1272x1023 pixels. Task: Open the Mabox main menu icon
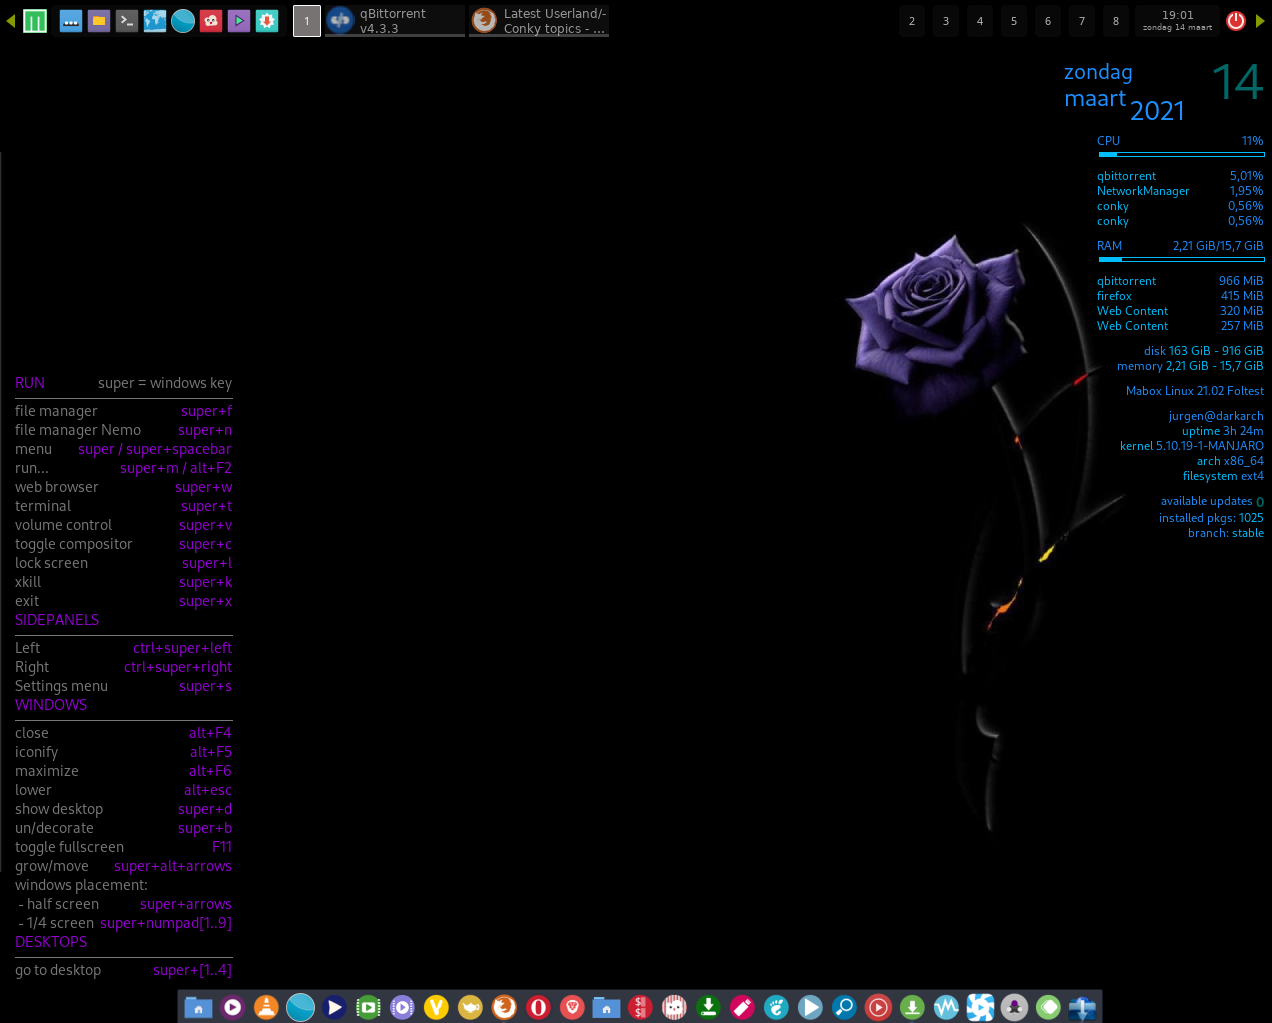pyautogui.click(x=35, y=21)
